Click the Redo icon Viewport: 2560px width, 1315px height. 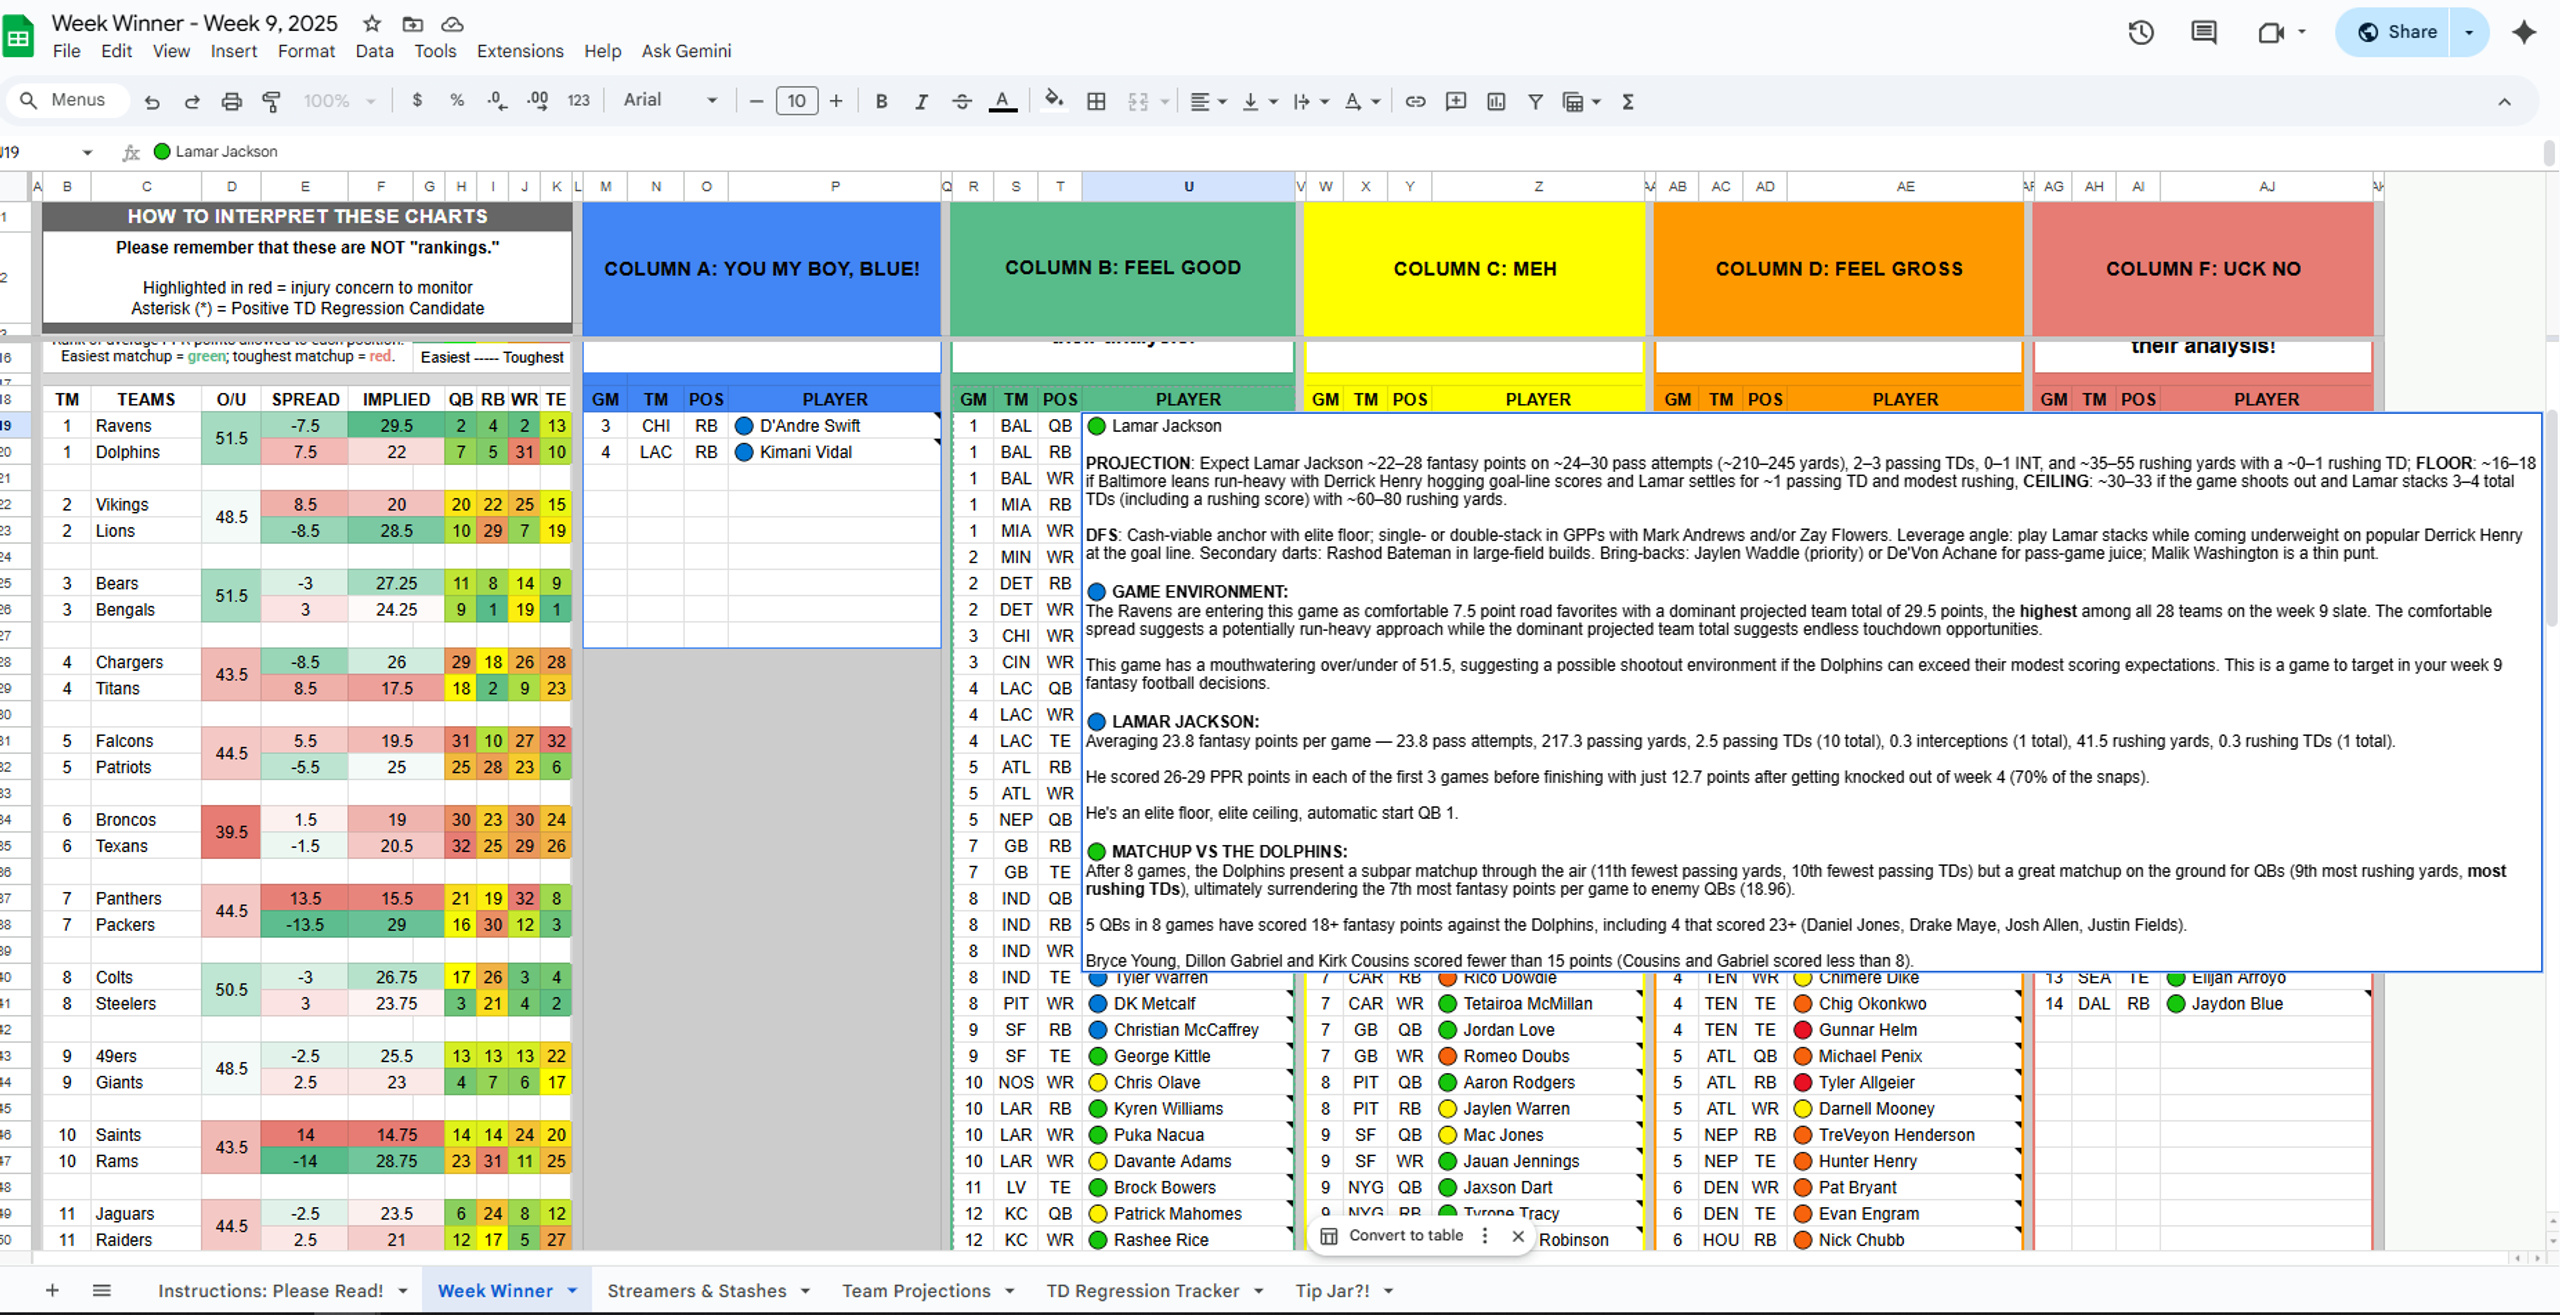click(192, 101)
